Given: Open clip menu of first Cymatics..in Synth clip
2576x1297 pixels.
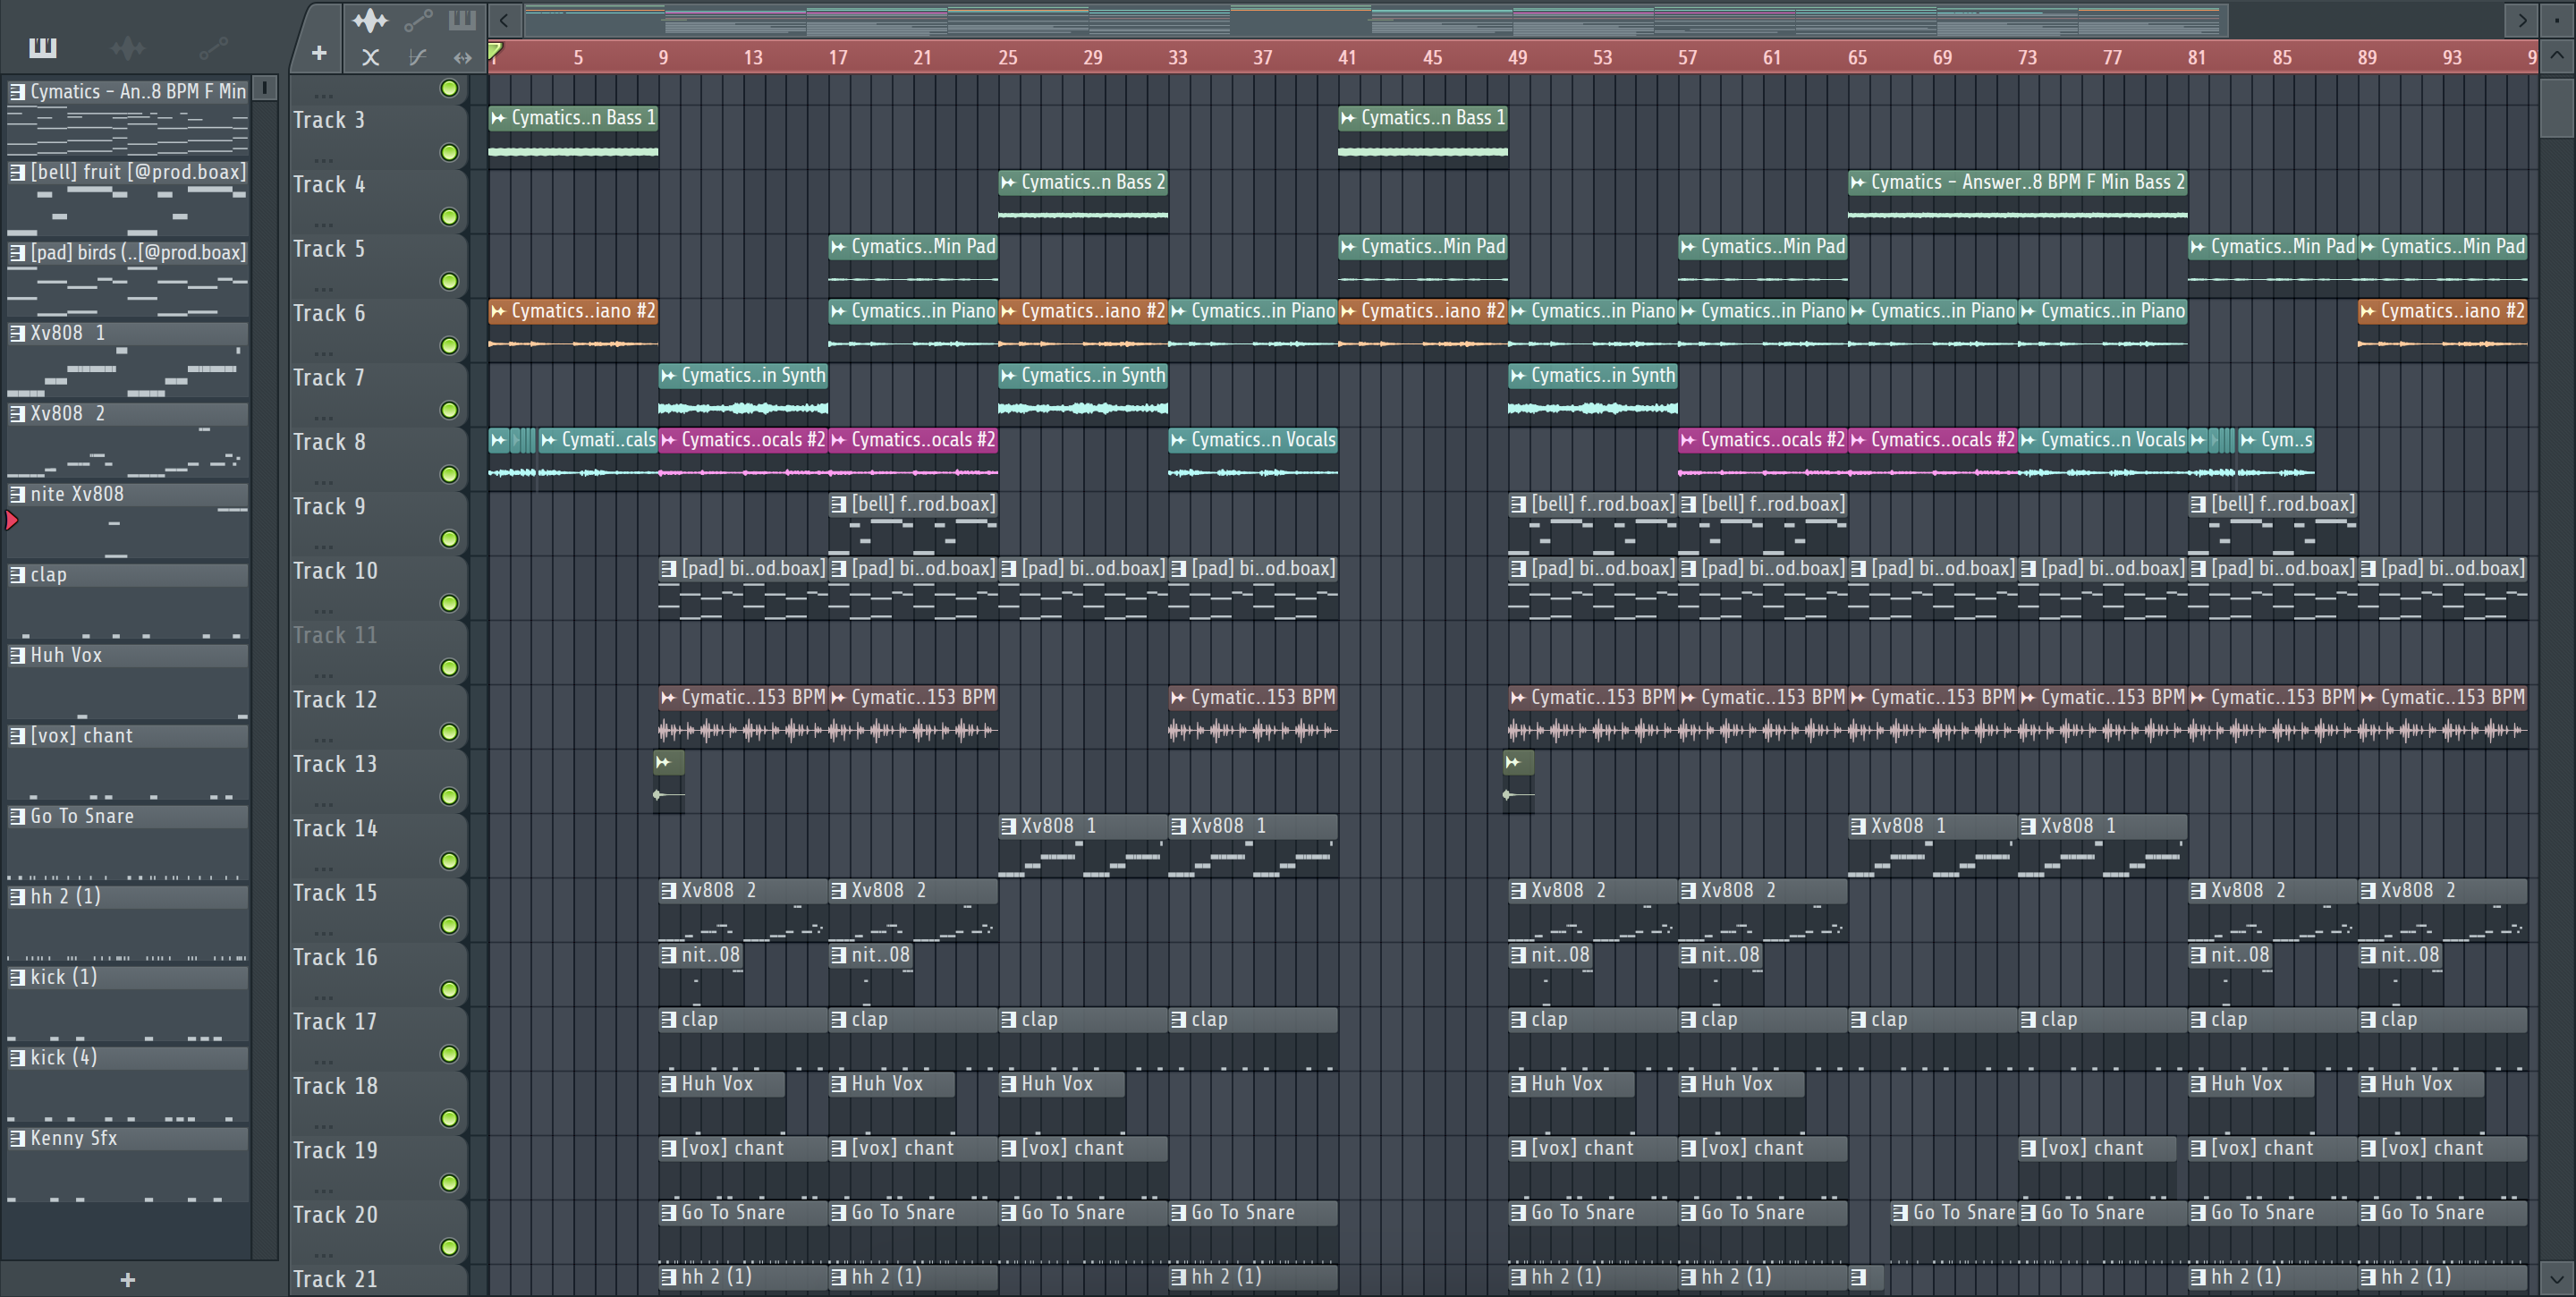Looking at the screenshot, I should click(x=668, y=376).
